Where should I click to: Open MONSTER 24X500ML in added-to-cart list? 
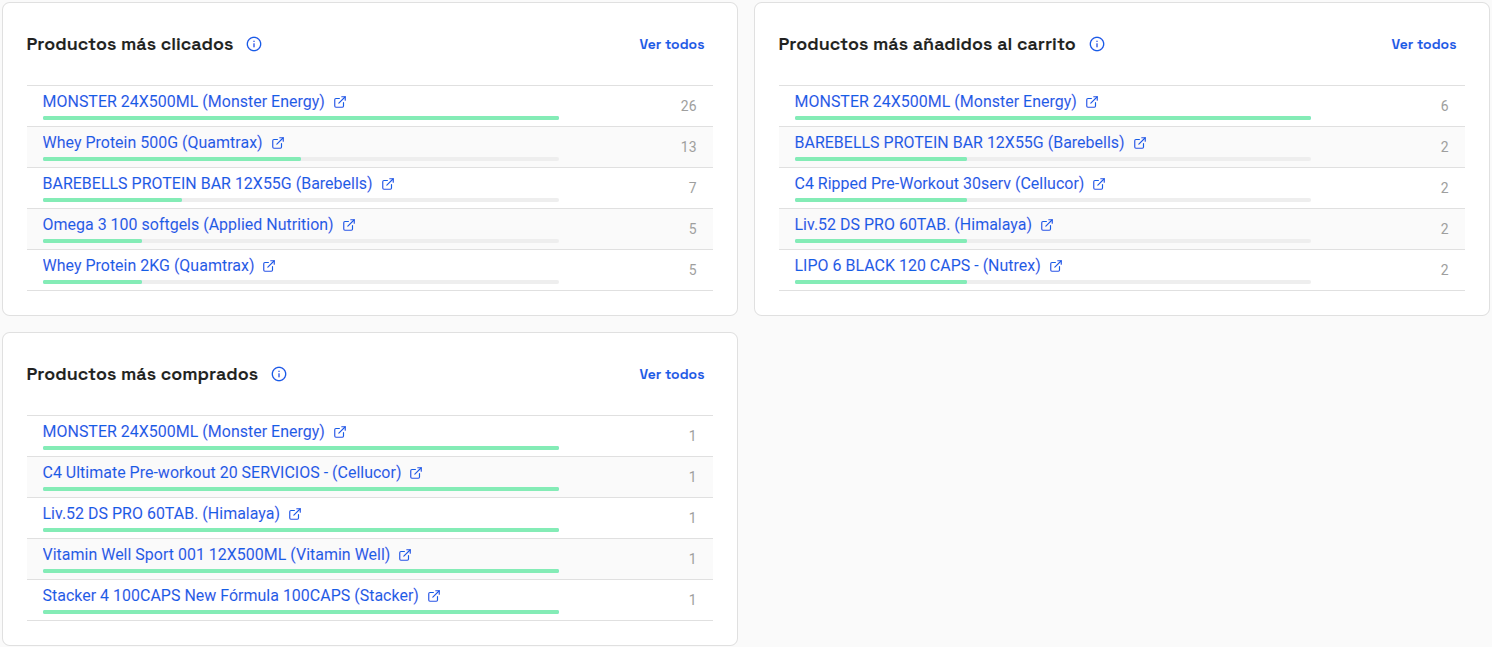[936, 101]
